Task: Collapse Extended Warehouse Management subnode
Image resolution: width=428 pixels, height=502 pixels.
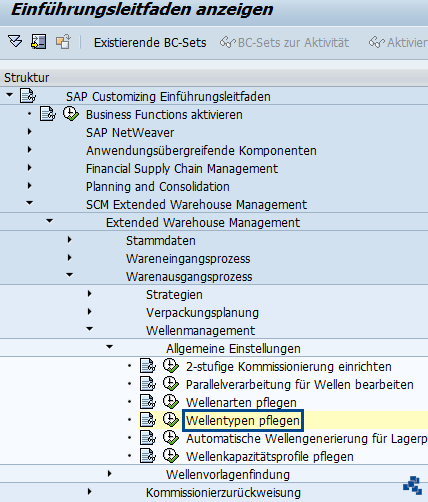Action: (50, 221)
